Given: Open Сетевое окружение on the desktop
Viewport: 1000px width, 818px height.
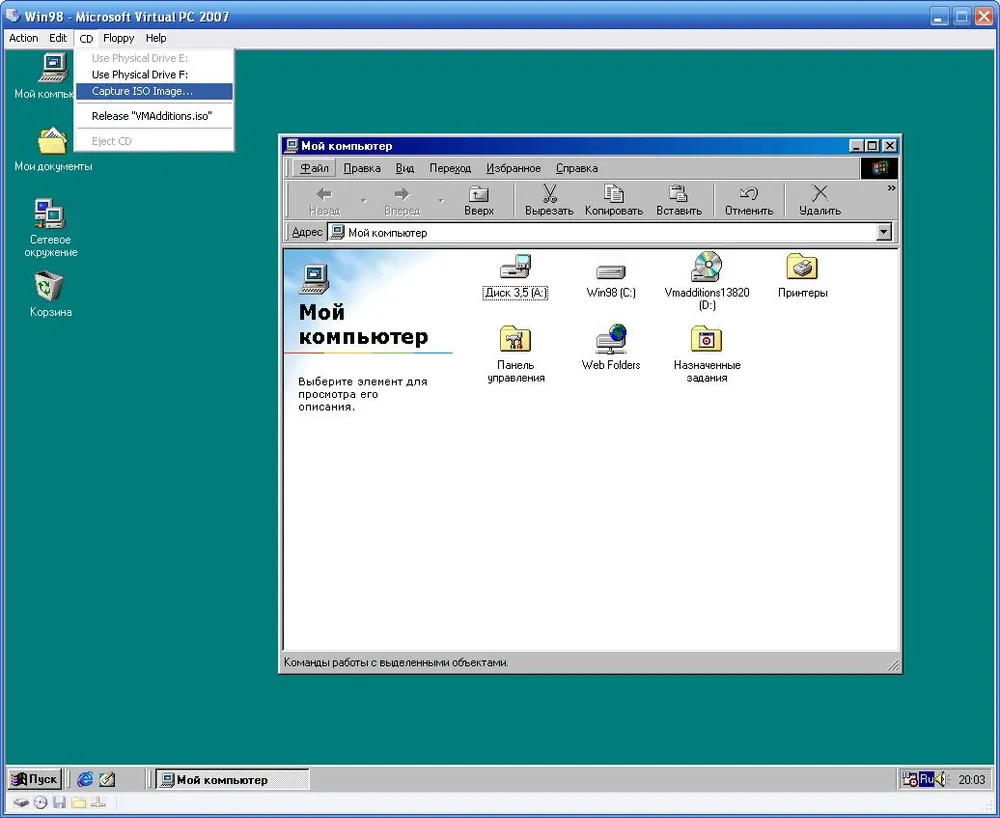Looking at the screenshot, I should [x=50, y=214].
